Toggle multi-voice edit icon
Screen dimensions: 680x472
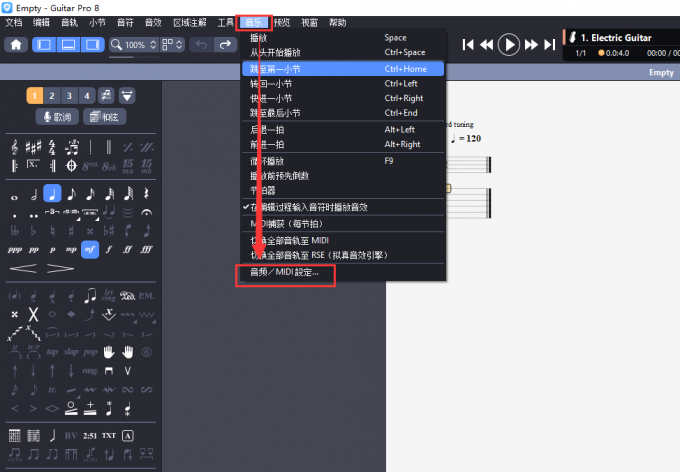tap(106, 95)
